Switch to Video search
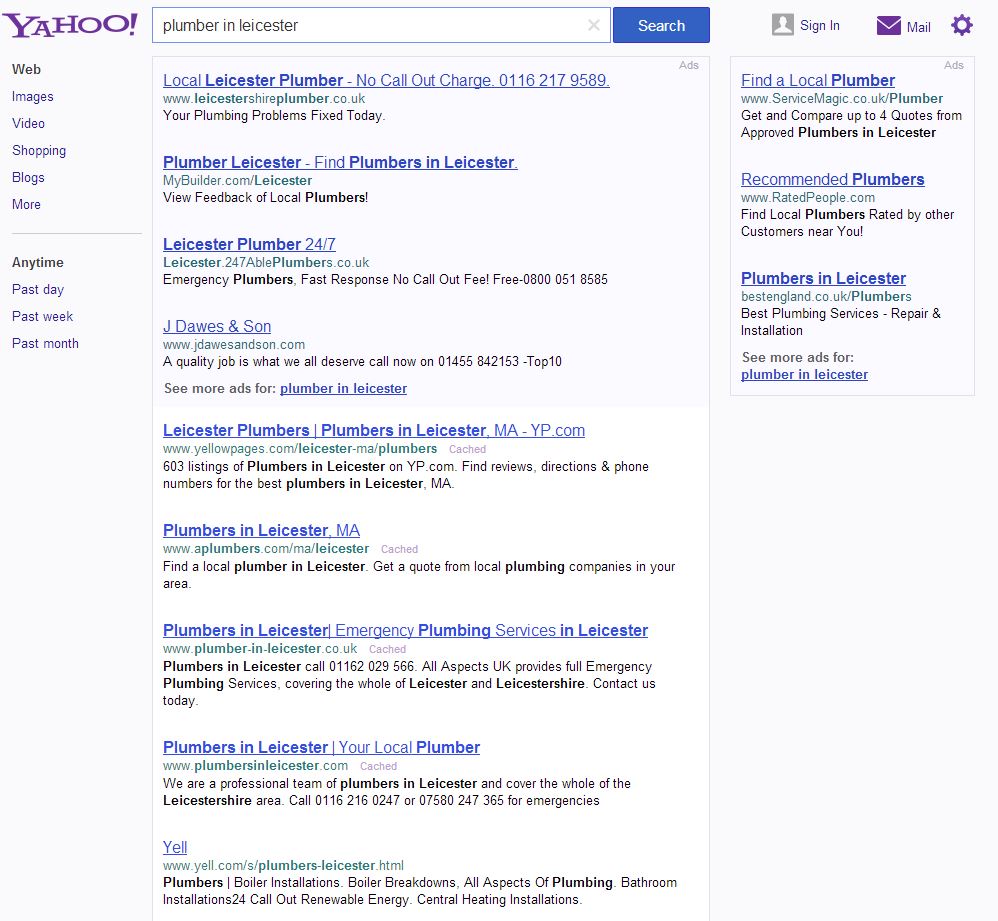 [28, 124]
